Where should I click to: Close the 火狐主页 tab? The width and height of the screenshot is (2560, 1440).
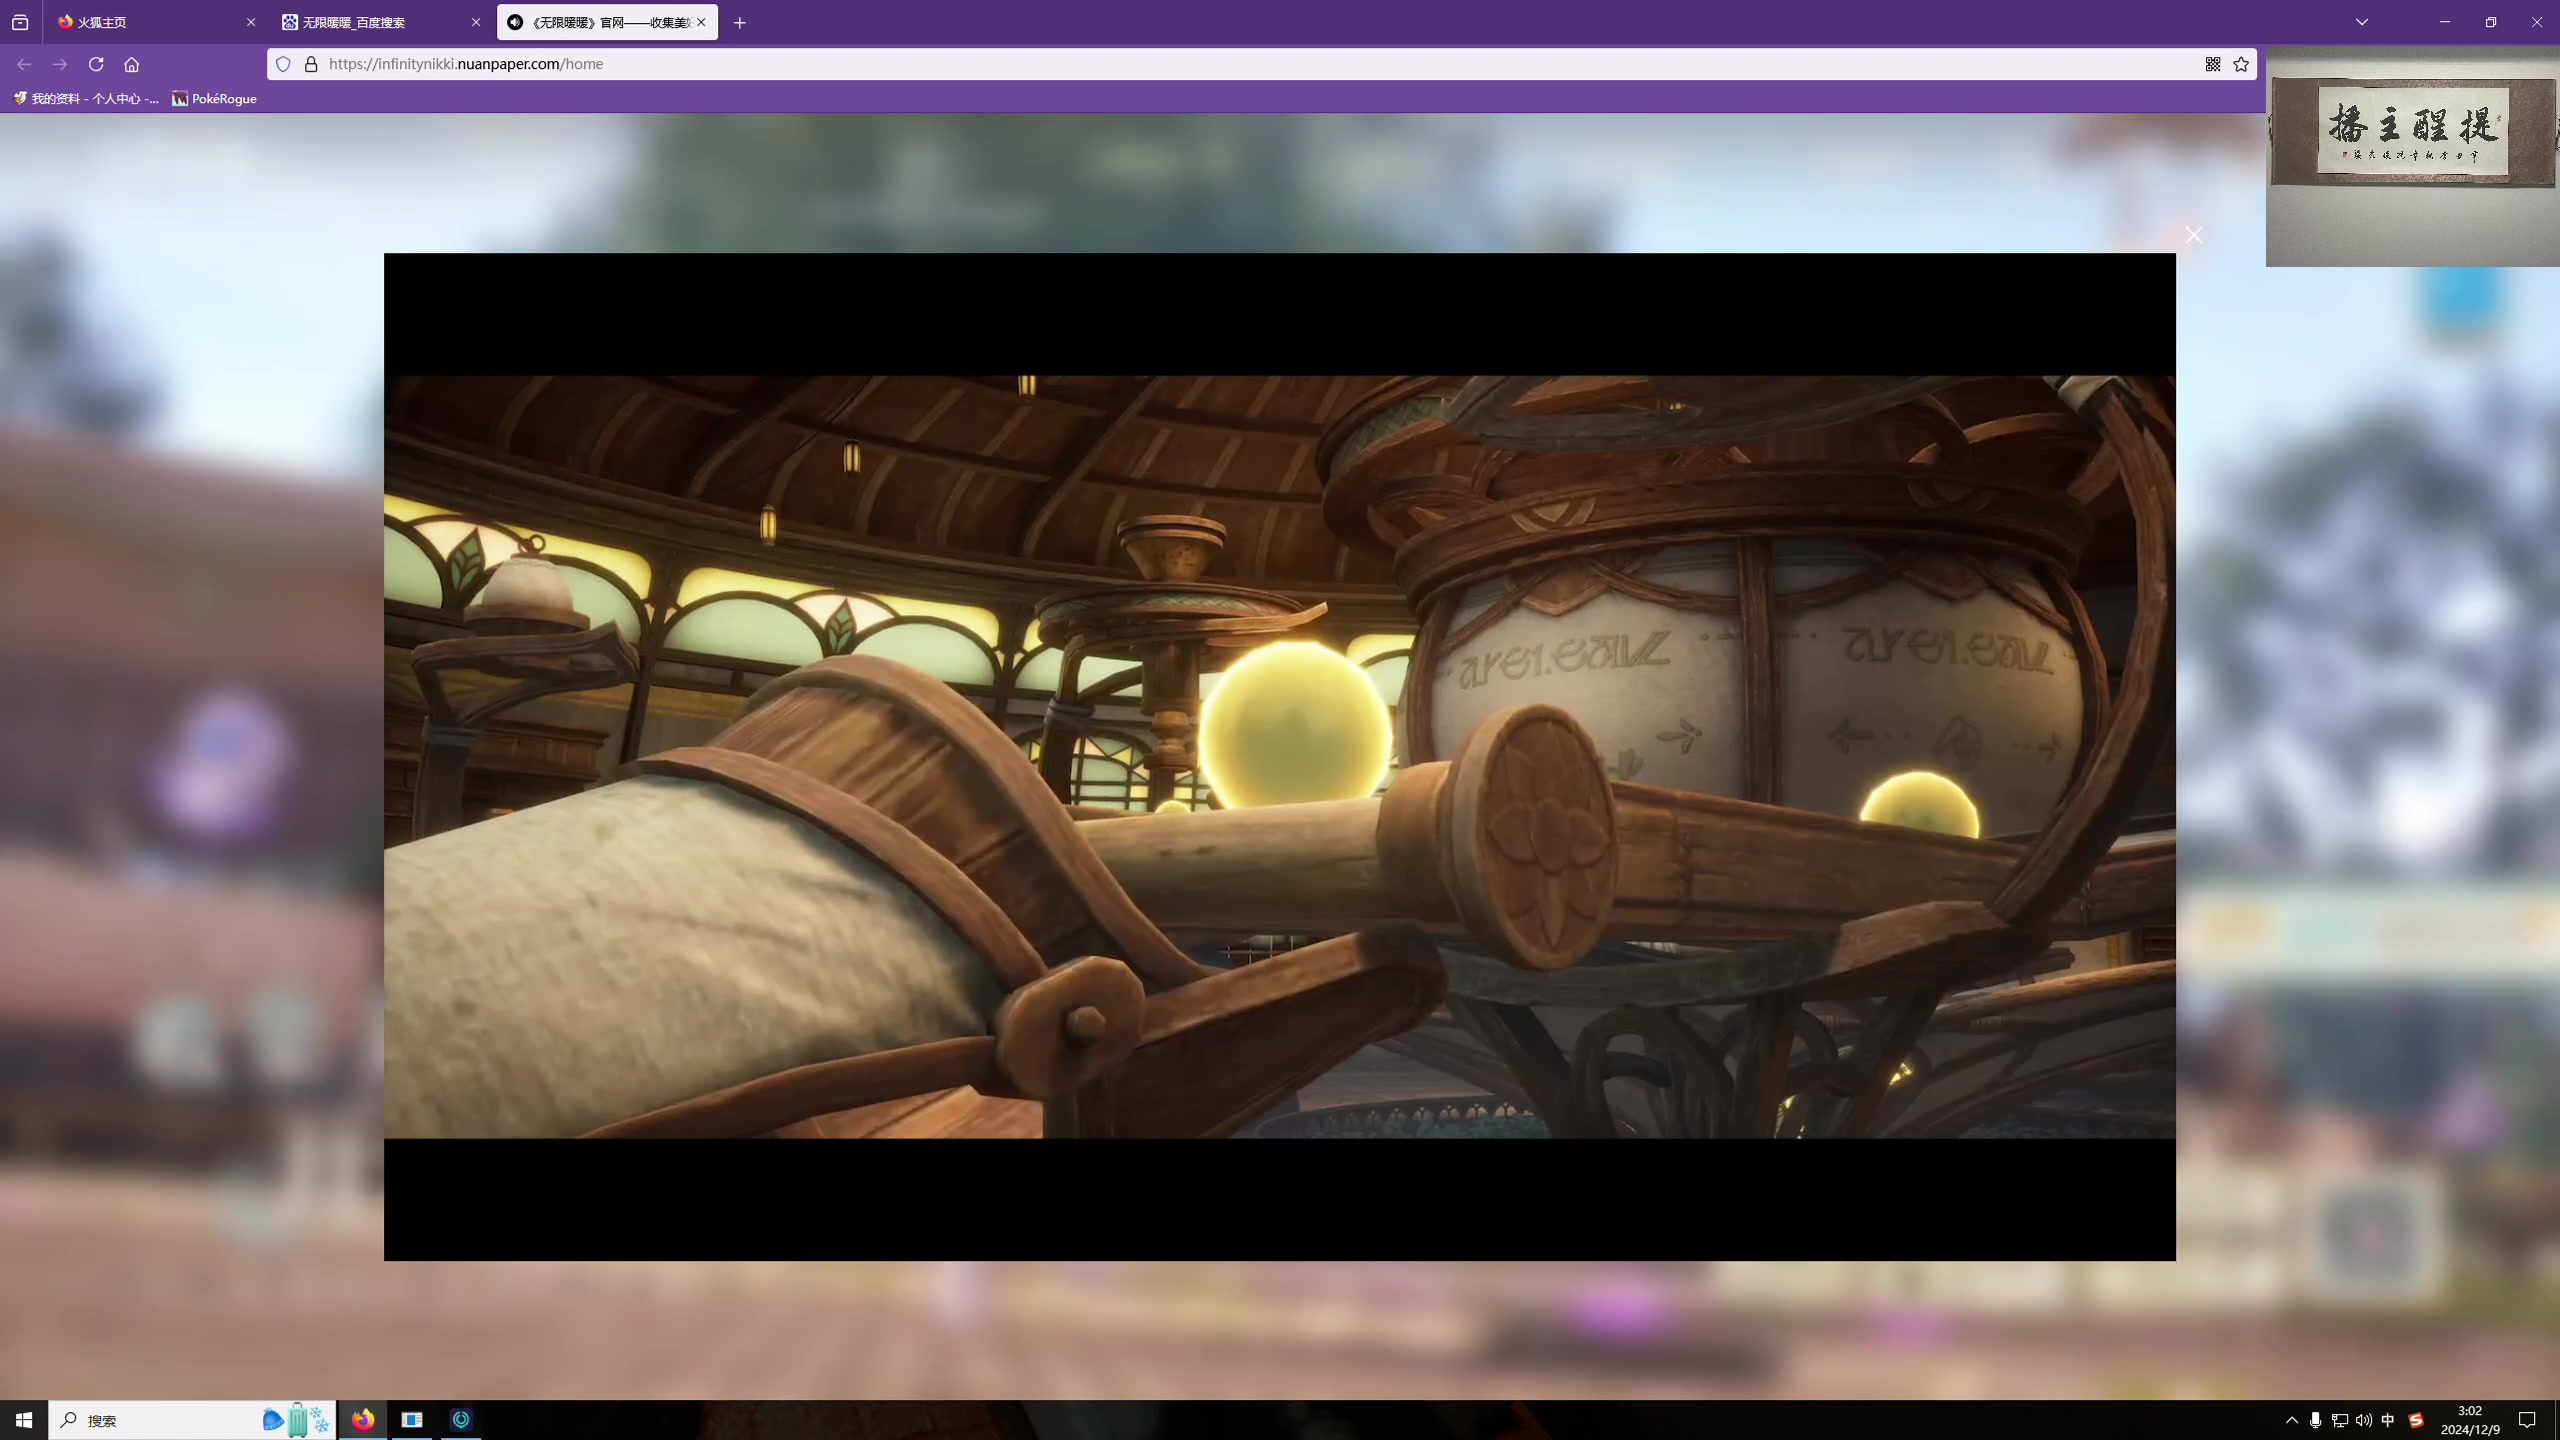251,22
